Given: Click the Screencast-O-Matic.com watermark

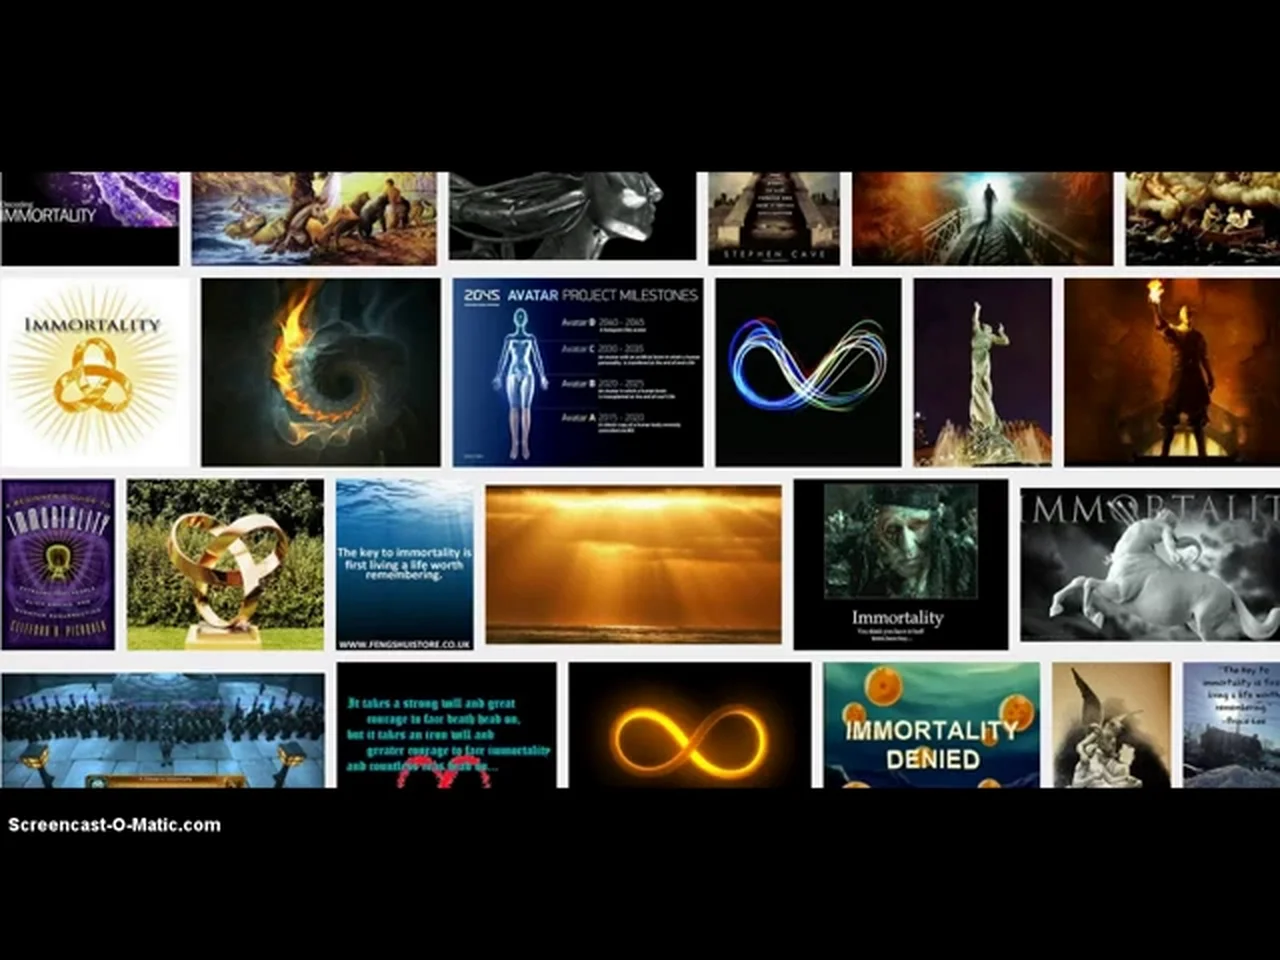Looking at the screenshot, I should pos(114,825).
